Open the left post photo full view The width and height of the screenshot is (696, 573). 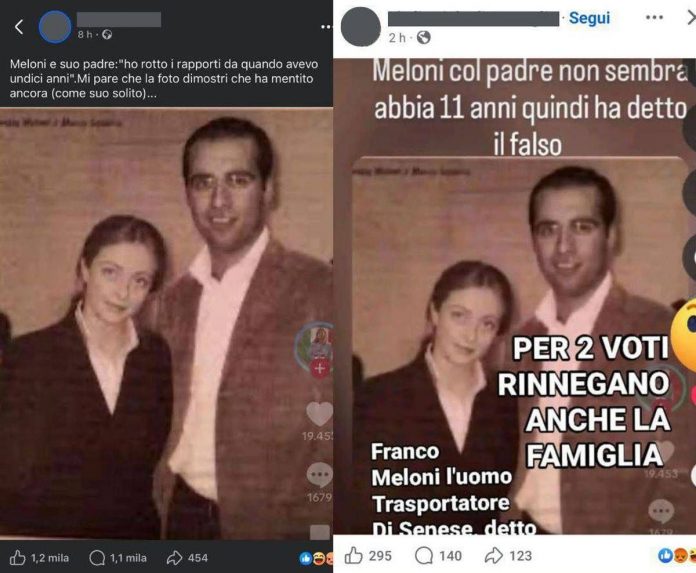point(166,323)
